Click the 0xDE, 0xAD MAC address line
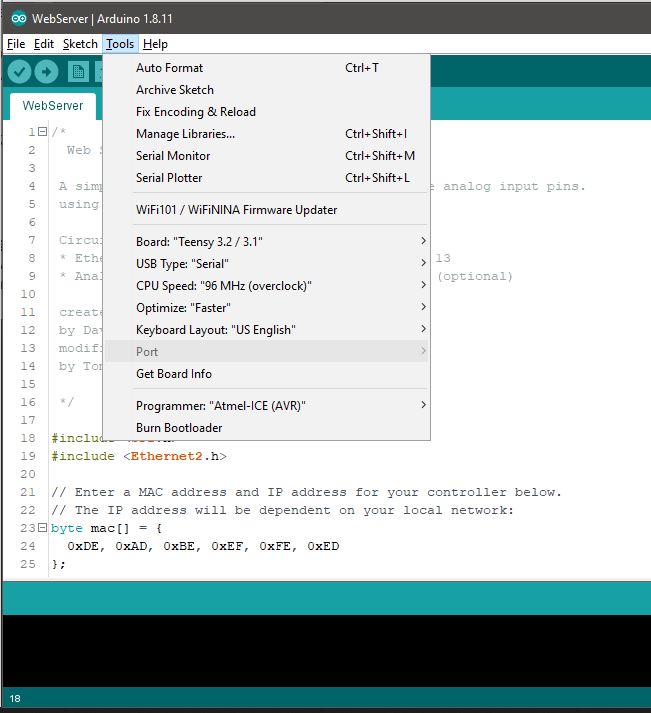The width and height of the screenshot is (651, 713). (x=203, y=546)
